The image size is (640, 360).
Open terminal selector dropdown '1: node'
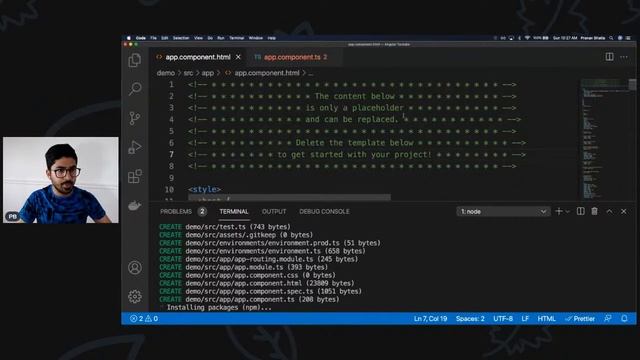pos(503,211)
